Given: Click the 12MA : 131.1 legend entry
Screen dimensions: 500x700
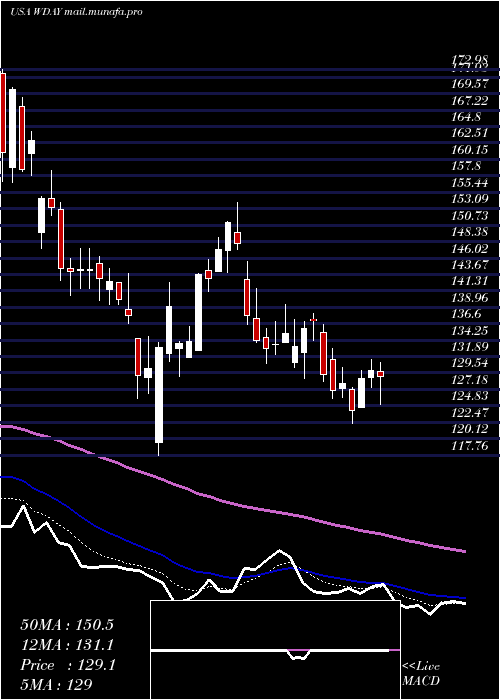Looking at the screenshot, I should [67, 645].
